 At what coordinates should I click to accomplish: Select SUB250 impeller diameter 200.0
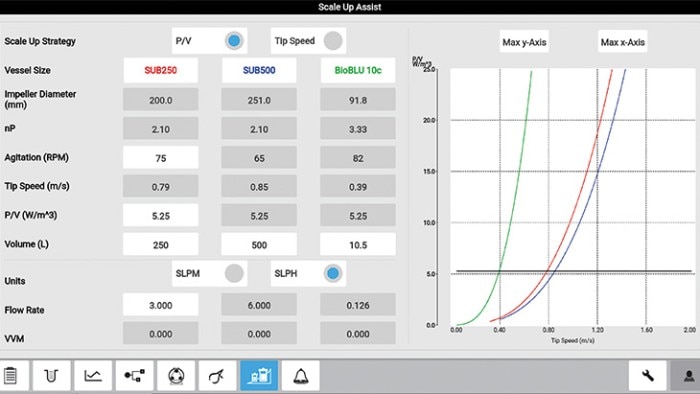coord(161,100)
